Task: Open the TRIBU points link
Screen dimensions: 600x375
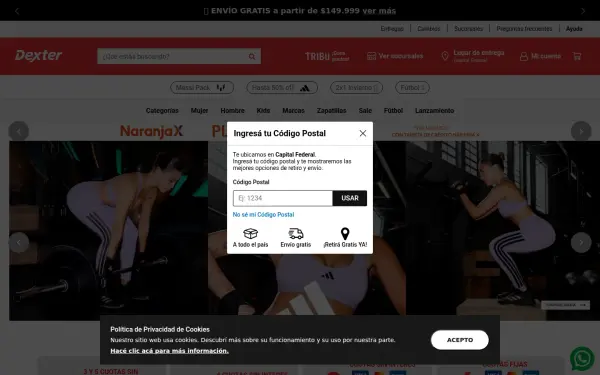Action: tap(327, 56)
